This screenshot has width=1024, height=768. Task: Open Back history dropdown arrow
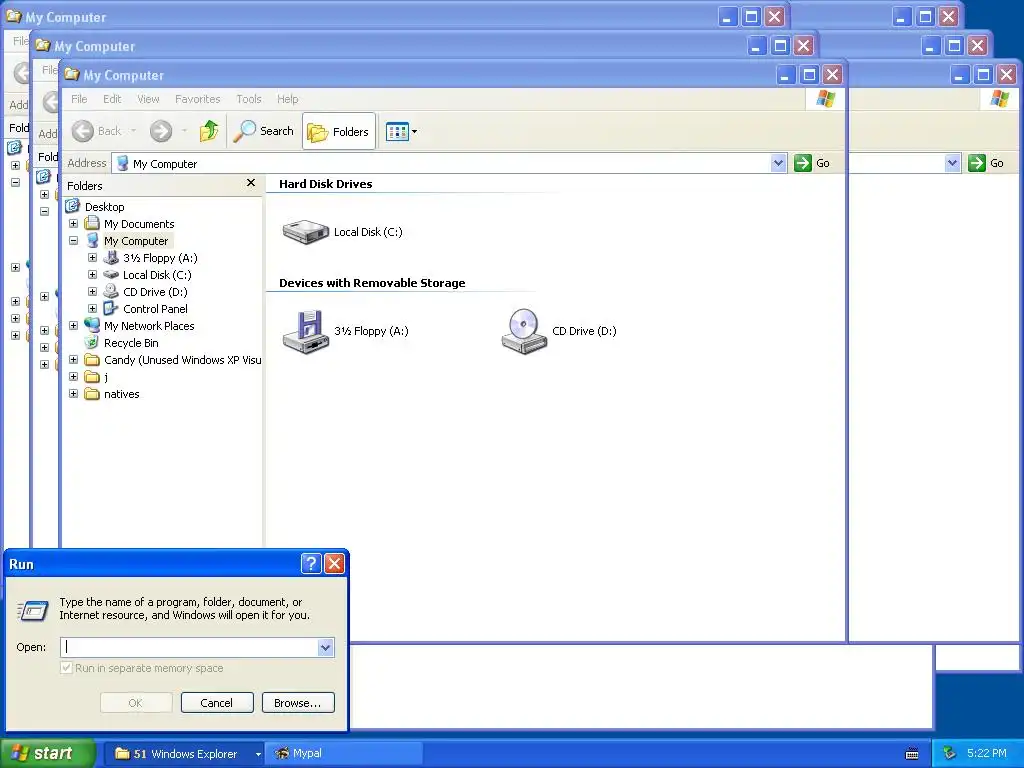[133, 131]
